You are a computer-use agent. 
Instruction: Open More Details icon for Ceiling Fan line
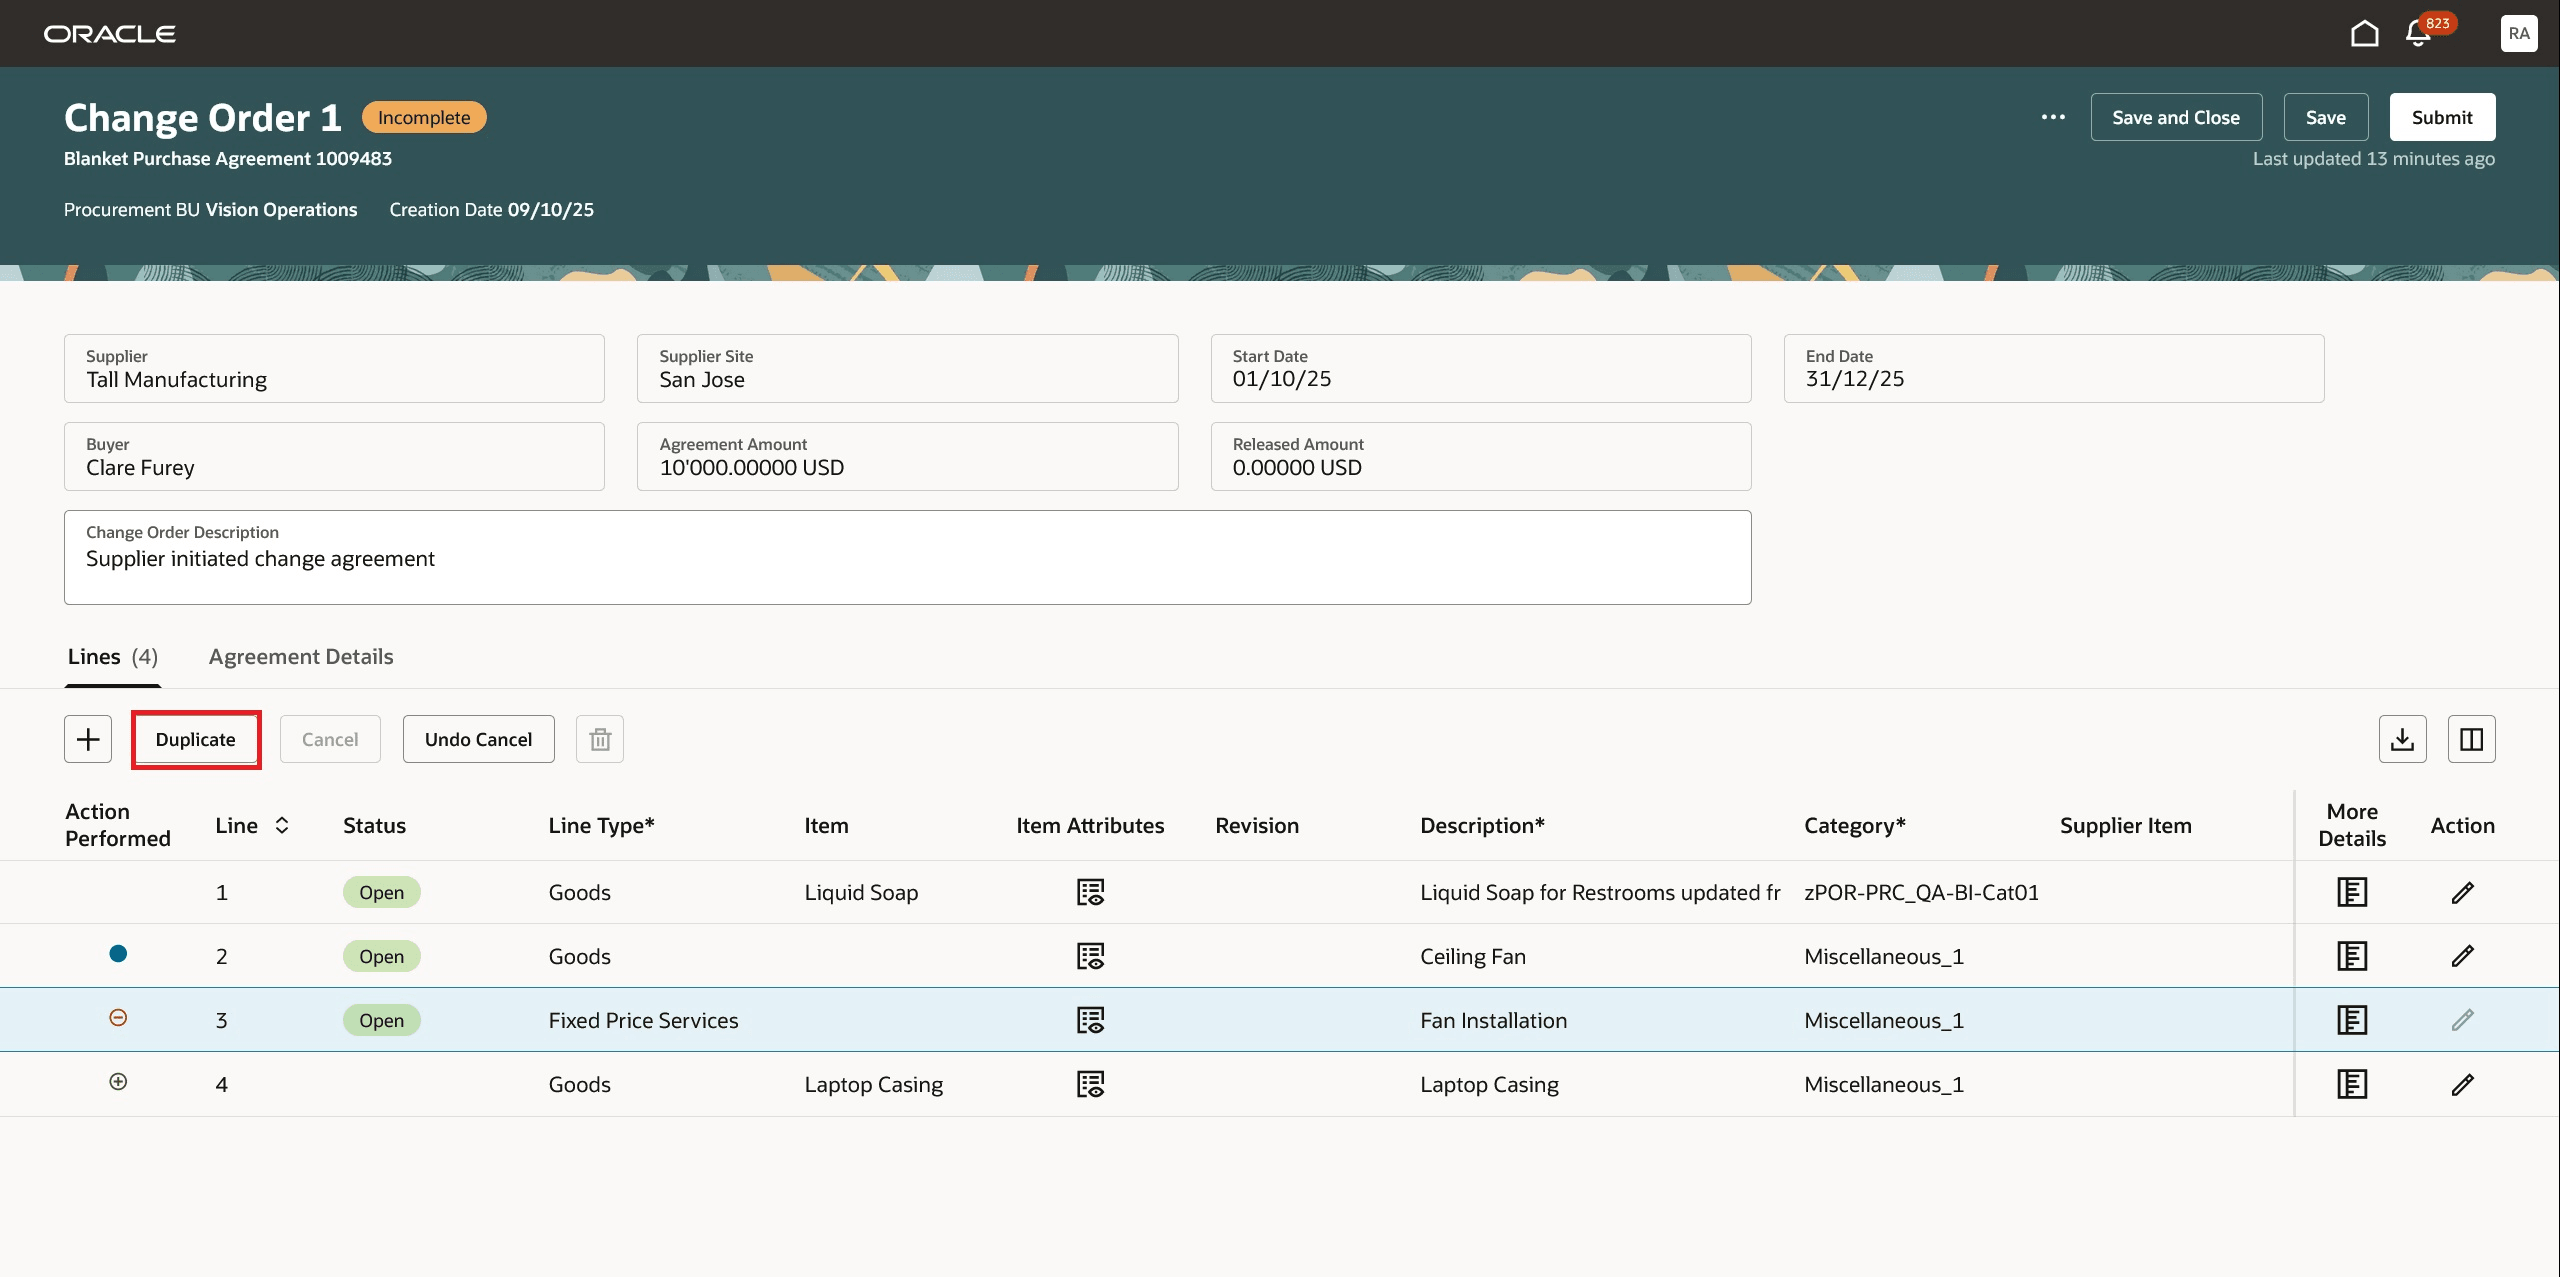2352,956
